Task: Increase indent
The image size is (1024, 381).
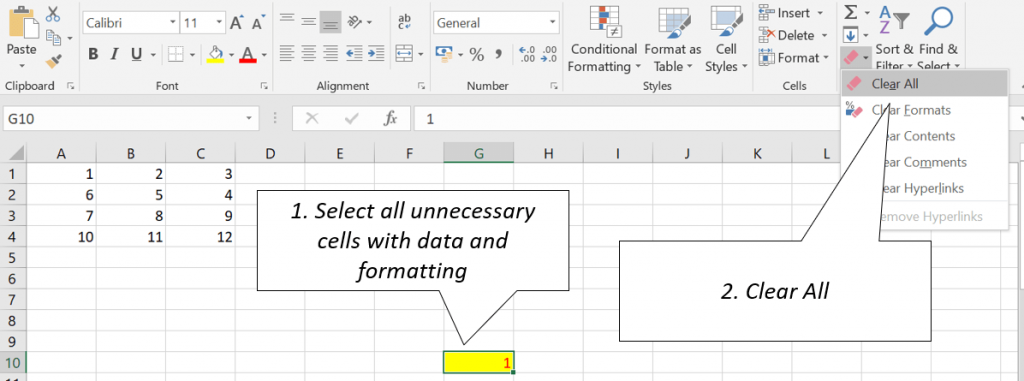Action: tap(376, 53)
